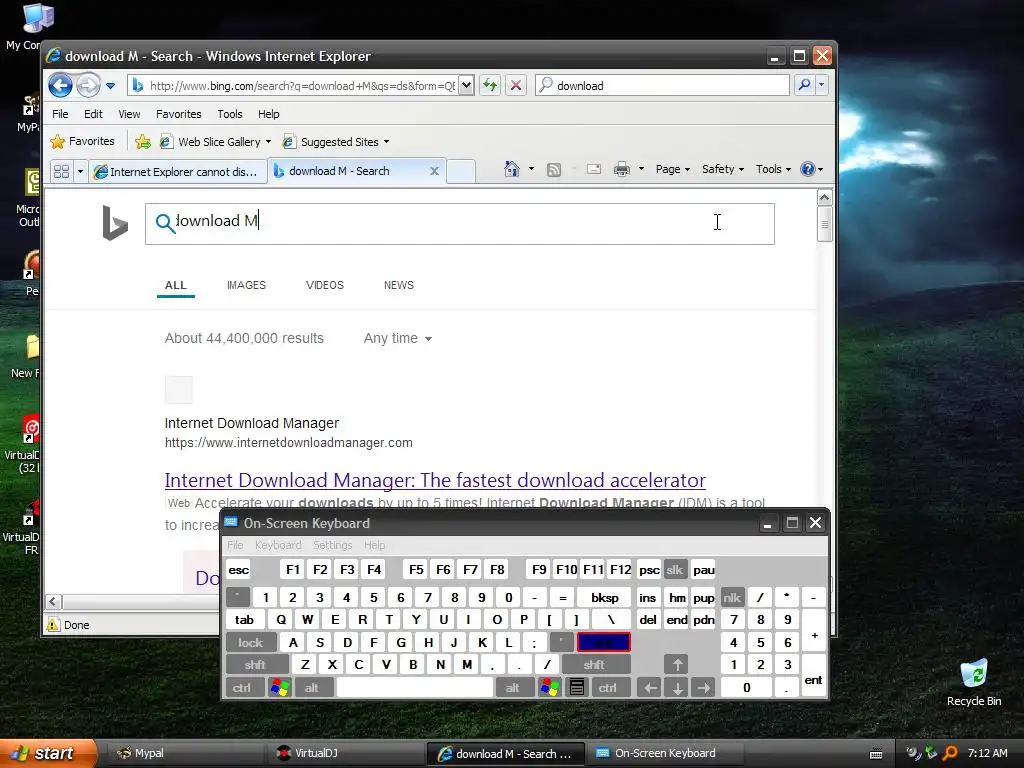This screenshot has width=1024, height=768.
Task: Open VirtualDJ from the taskbar
Action: click(346, 753)
